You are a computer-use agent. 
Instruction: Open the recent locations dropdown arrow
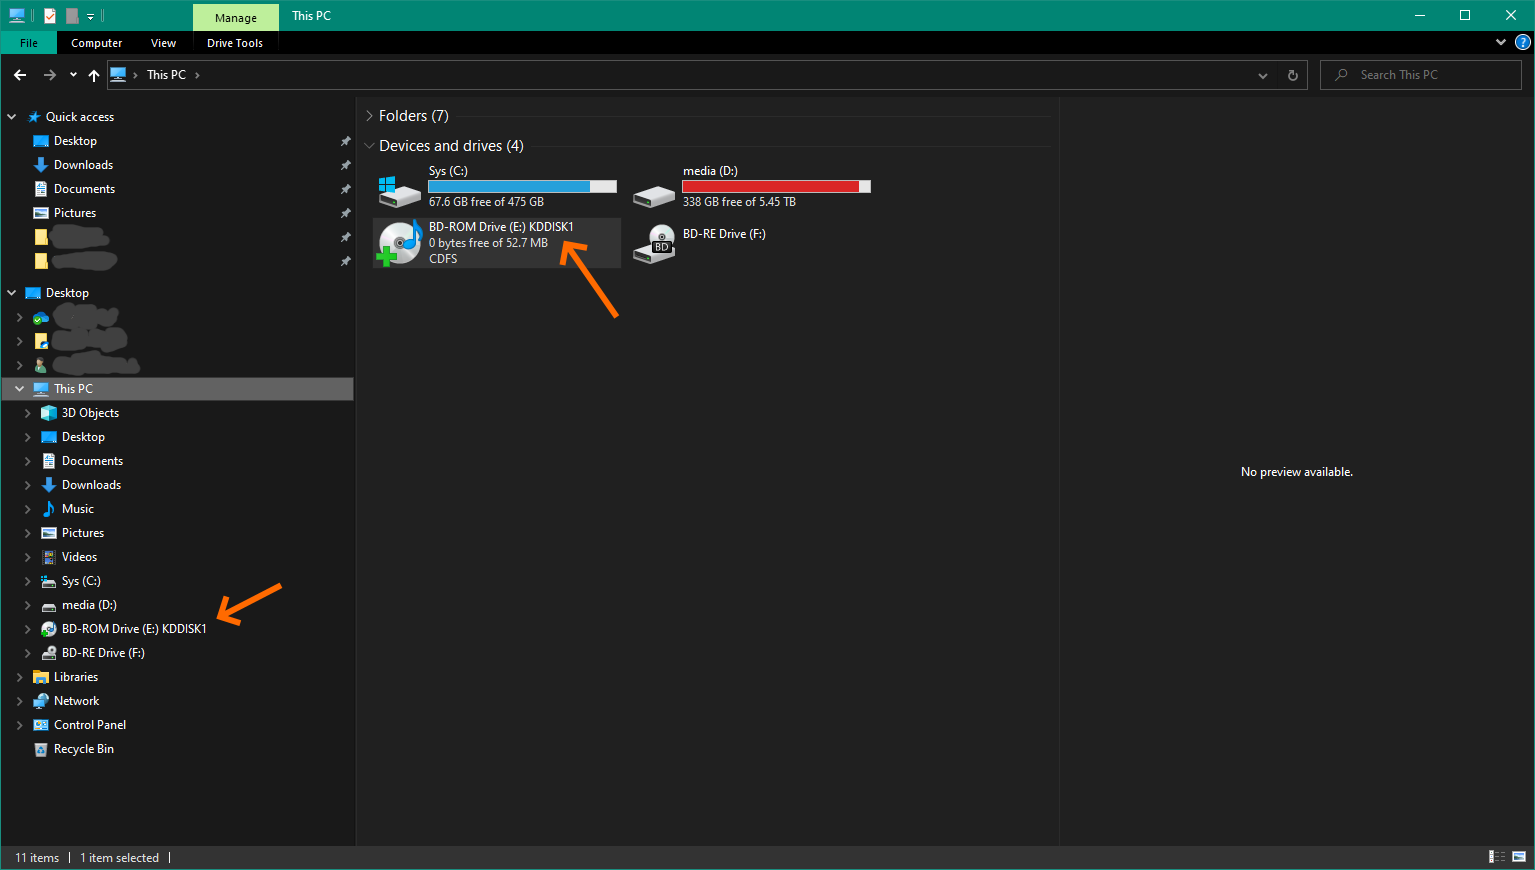[x=73, y=75]
